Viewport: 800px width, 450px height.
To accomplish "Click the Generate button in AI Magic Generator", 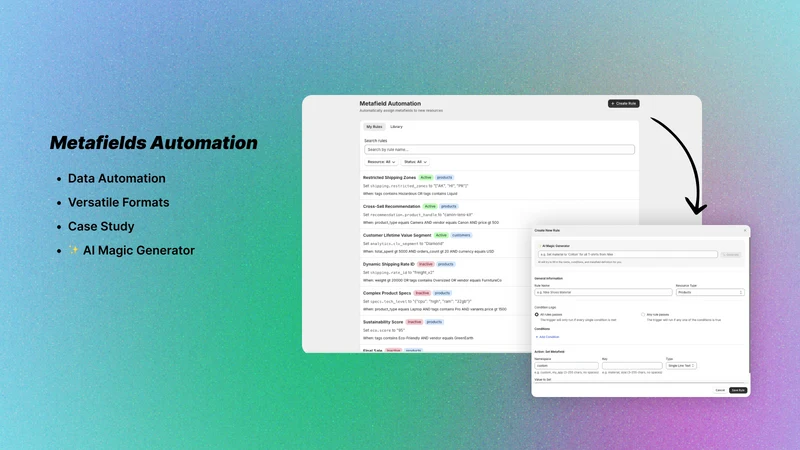I will tap(731, 255).
